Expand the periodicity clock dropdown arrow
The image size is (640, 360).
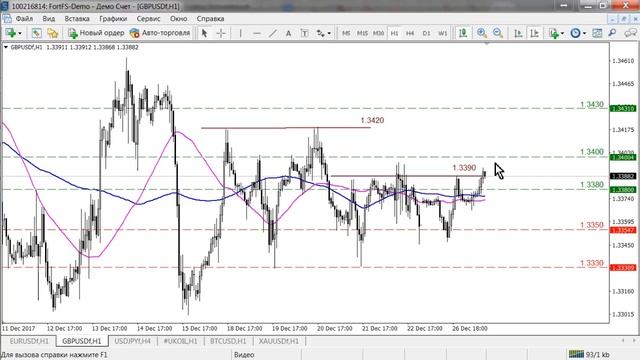coord(584,33)
